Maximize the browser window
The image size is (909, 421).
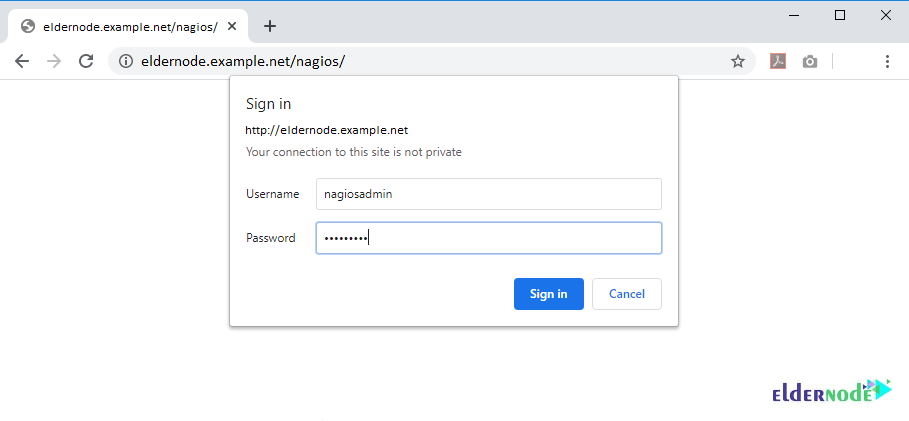tap(839, 16)
